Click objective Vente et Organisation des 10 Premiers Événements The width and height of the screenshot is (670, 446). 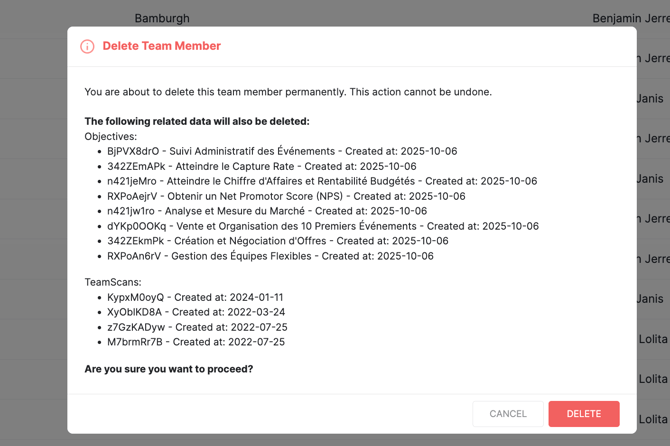click(x=323, y=226)
